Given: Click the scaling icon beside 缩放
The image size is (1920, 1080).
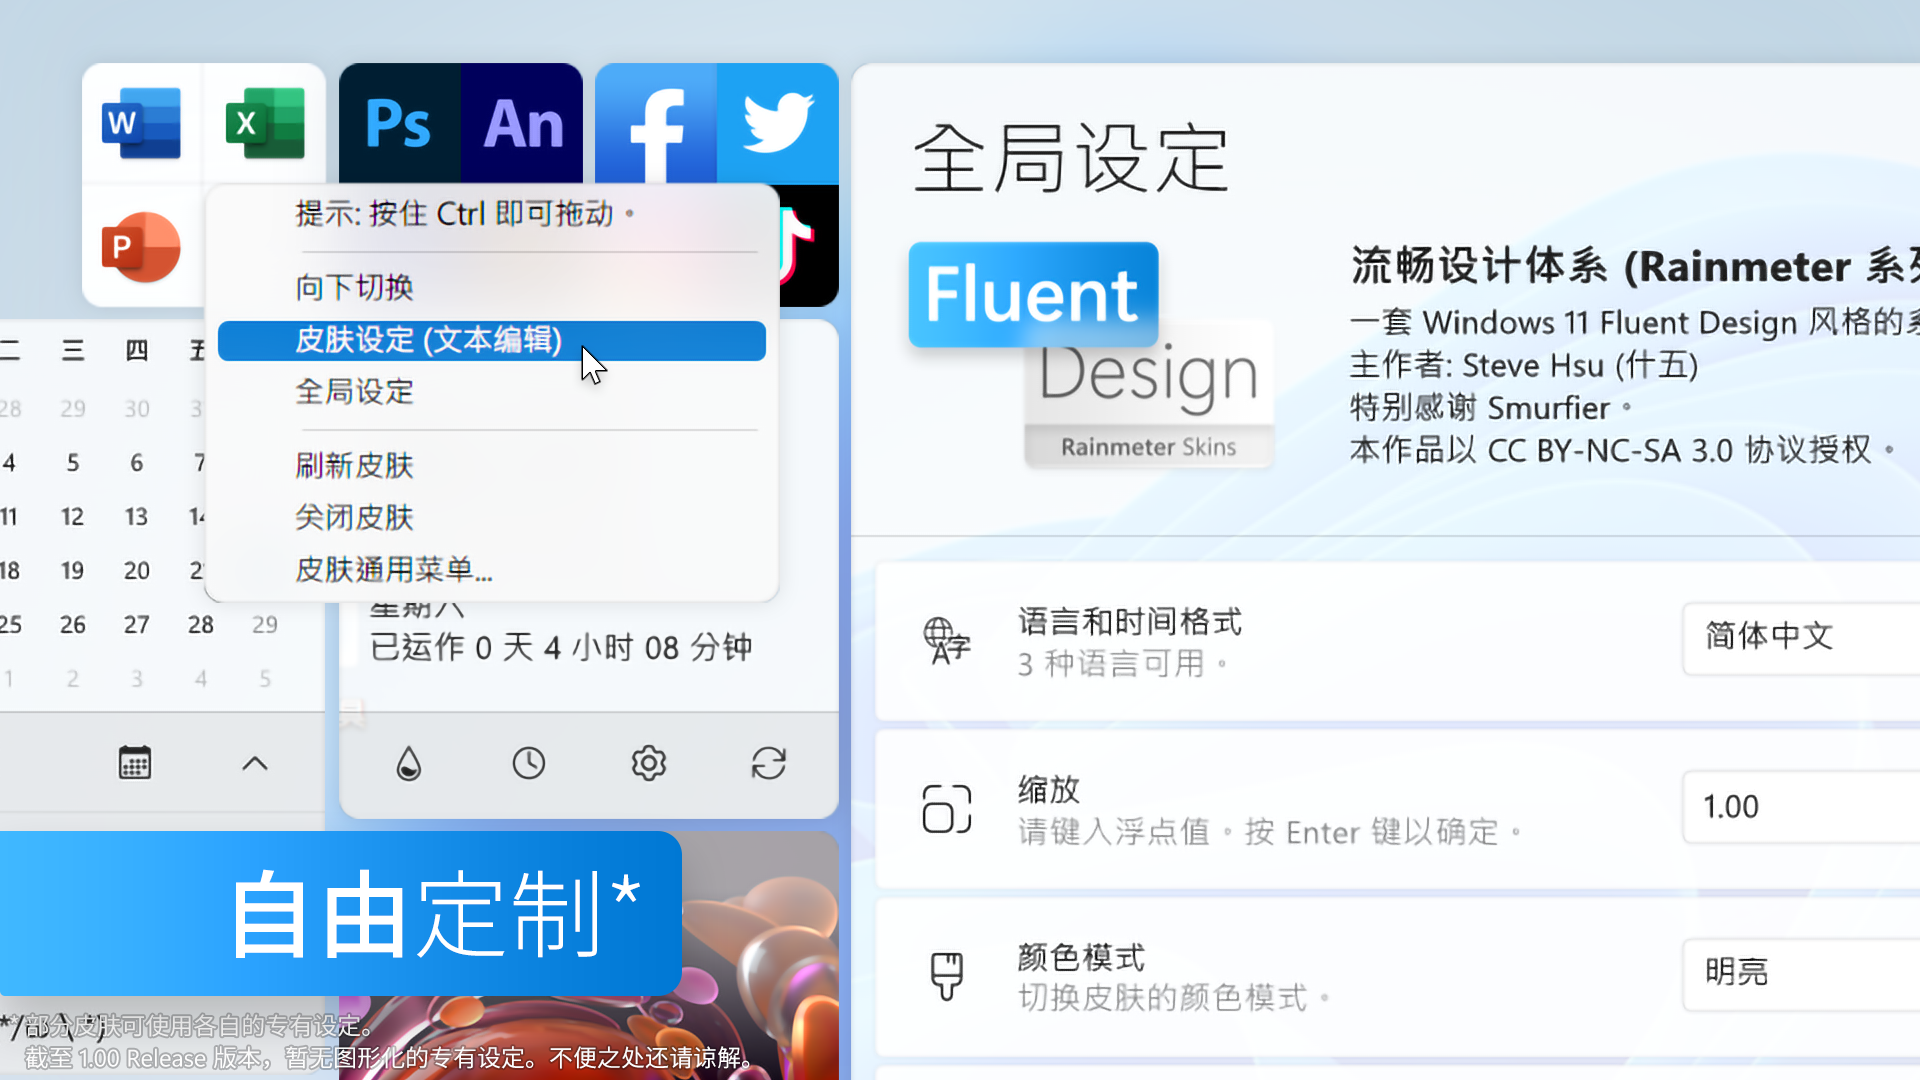Looking at the screenshot, I should click(947, 809).
